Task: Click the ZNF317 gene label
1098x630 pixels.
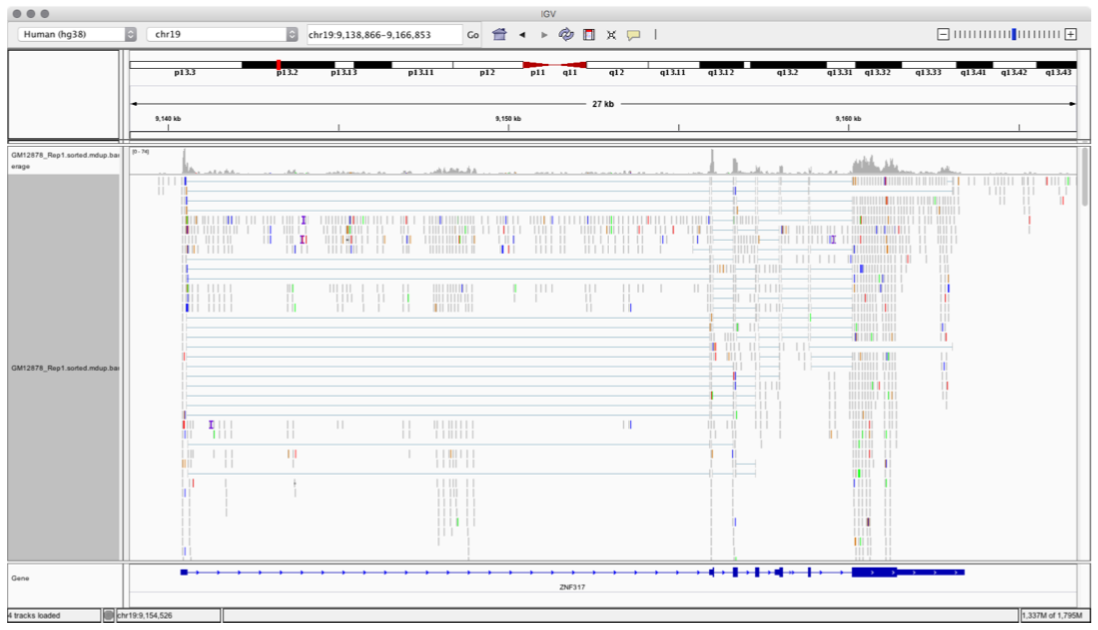Action: click(572, 587)
